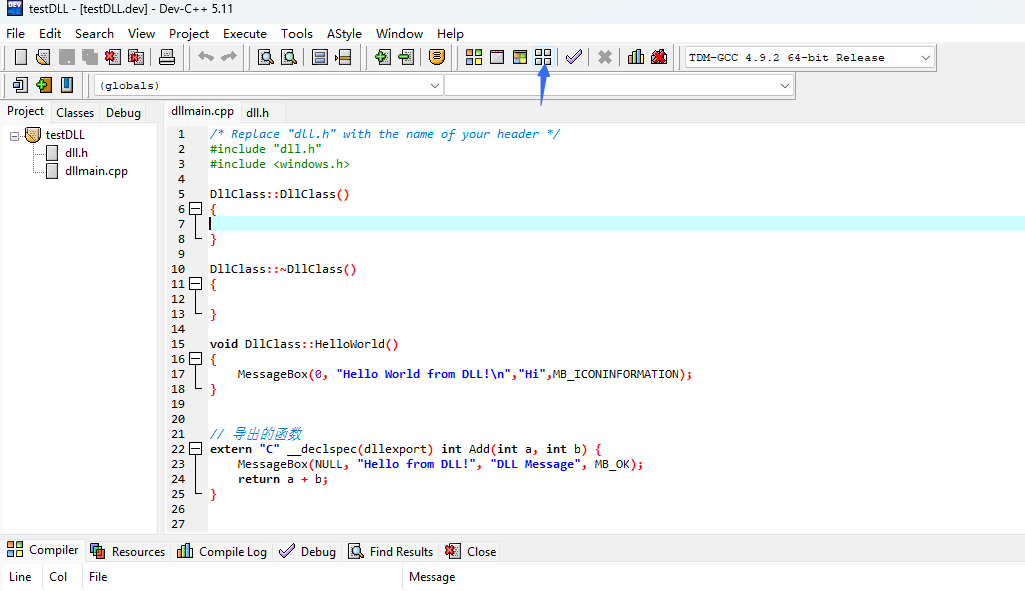Click the Redo arrow icon
Viewport: 1025px width, 591px height.
(229, 57)
